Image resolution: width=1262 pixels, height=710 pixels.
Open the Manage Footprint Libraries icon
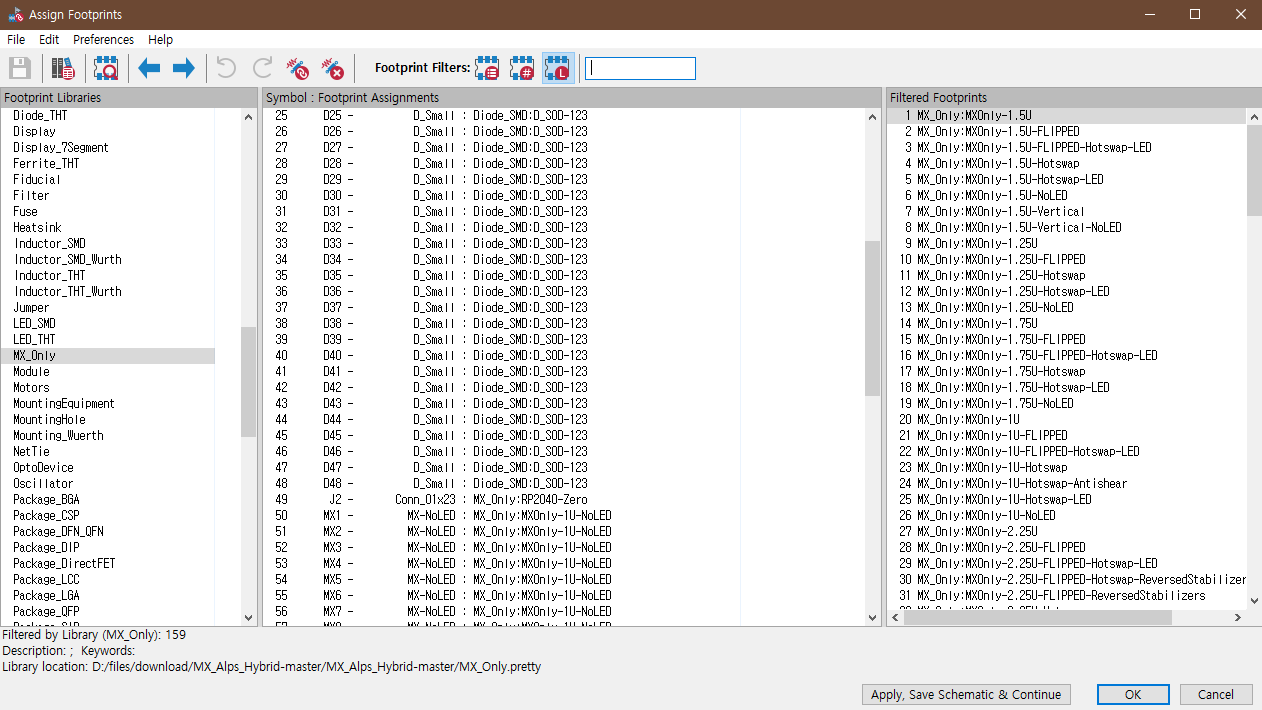tap(64, 69)
